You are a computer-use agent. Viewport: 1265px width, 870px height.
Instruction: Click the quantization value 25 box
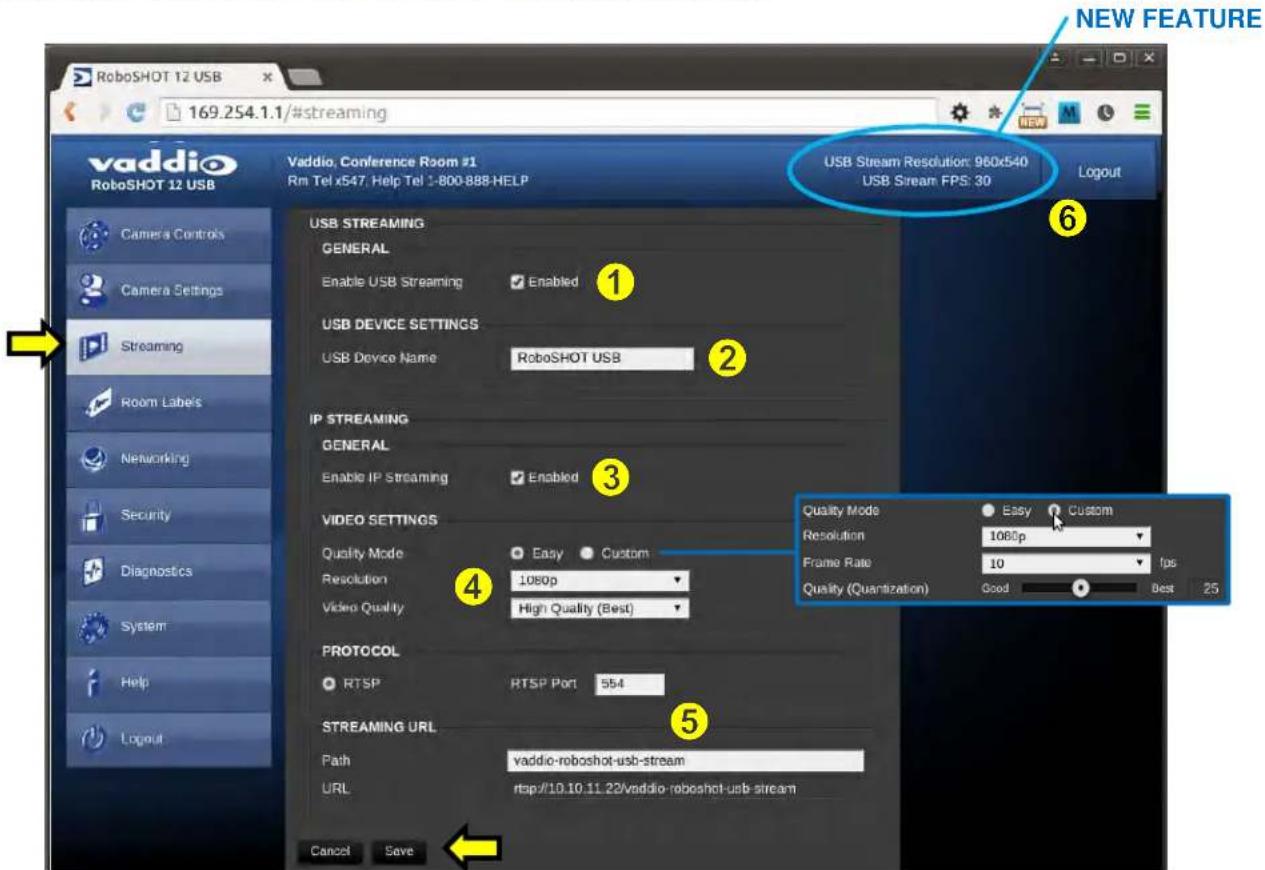(x=1208, y=589)
